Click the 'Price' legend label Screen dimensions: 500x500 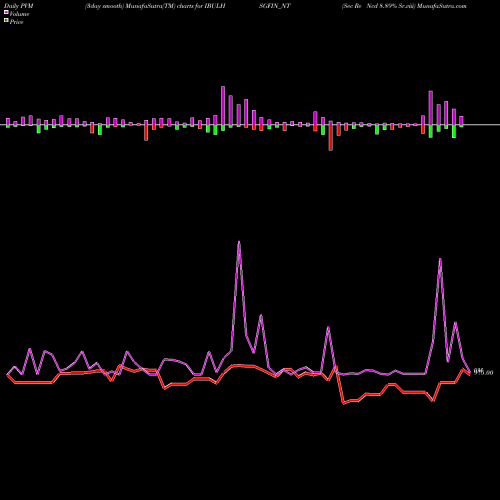tap(16, 22)
